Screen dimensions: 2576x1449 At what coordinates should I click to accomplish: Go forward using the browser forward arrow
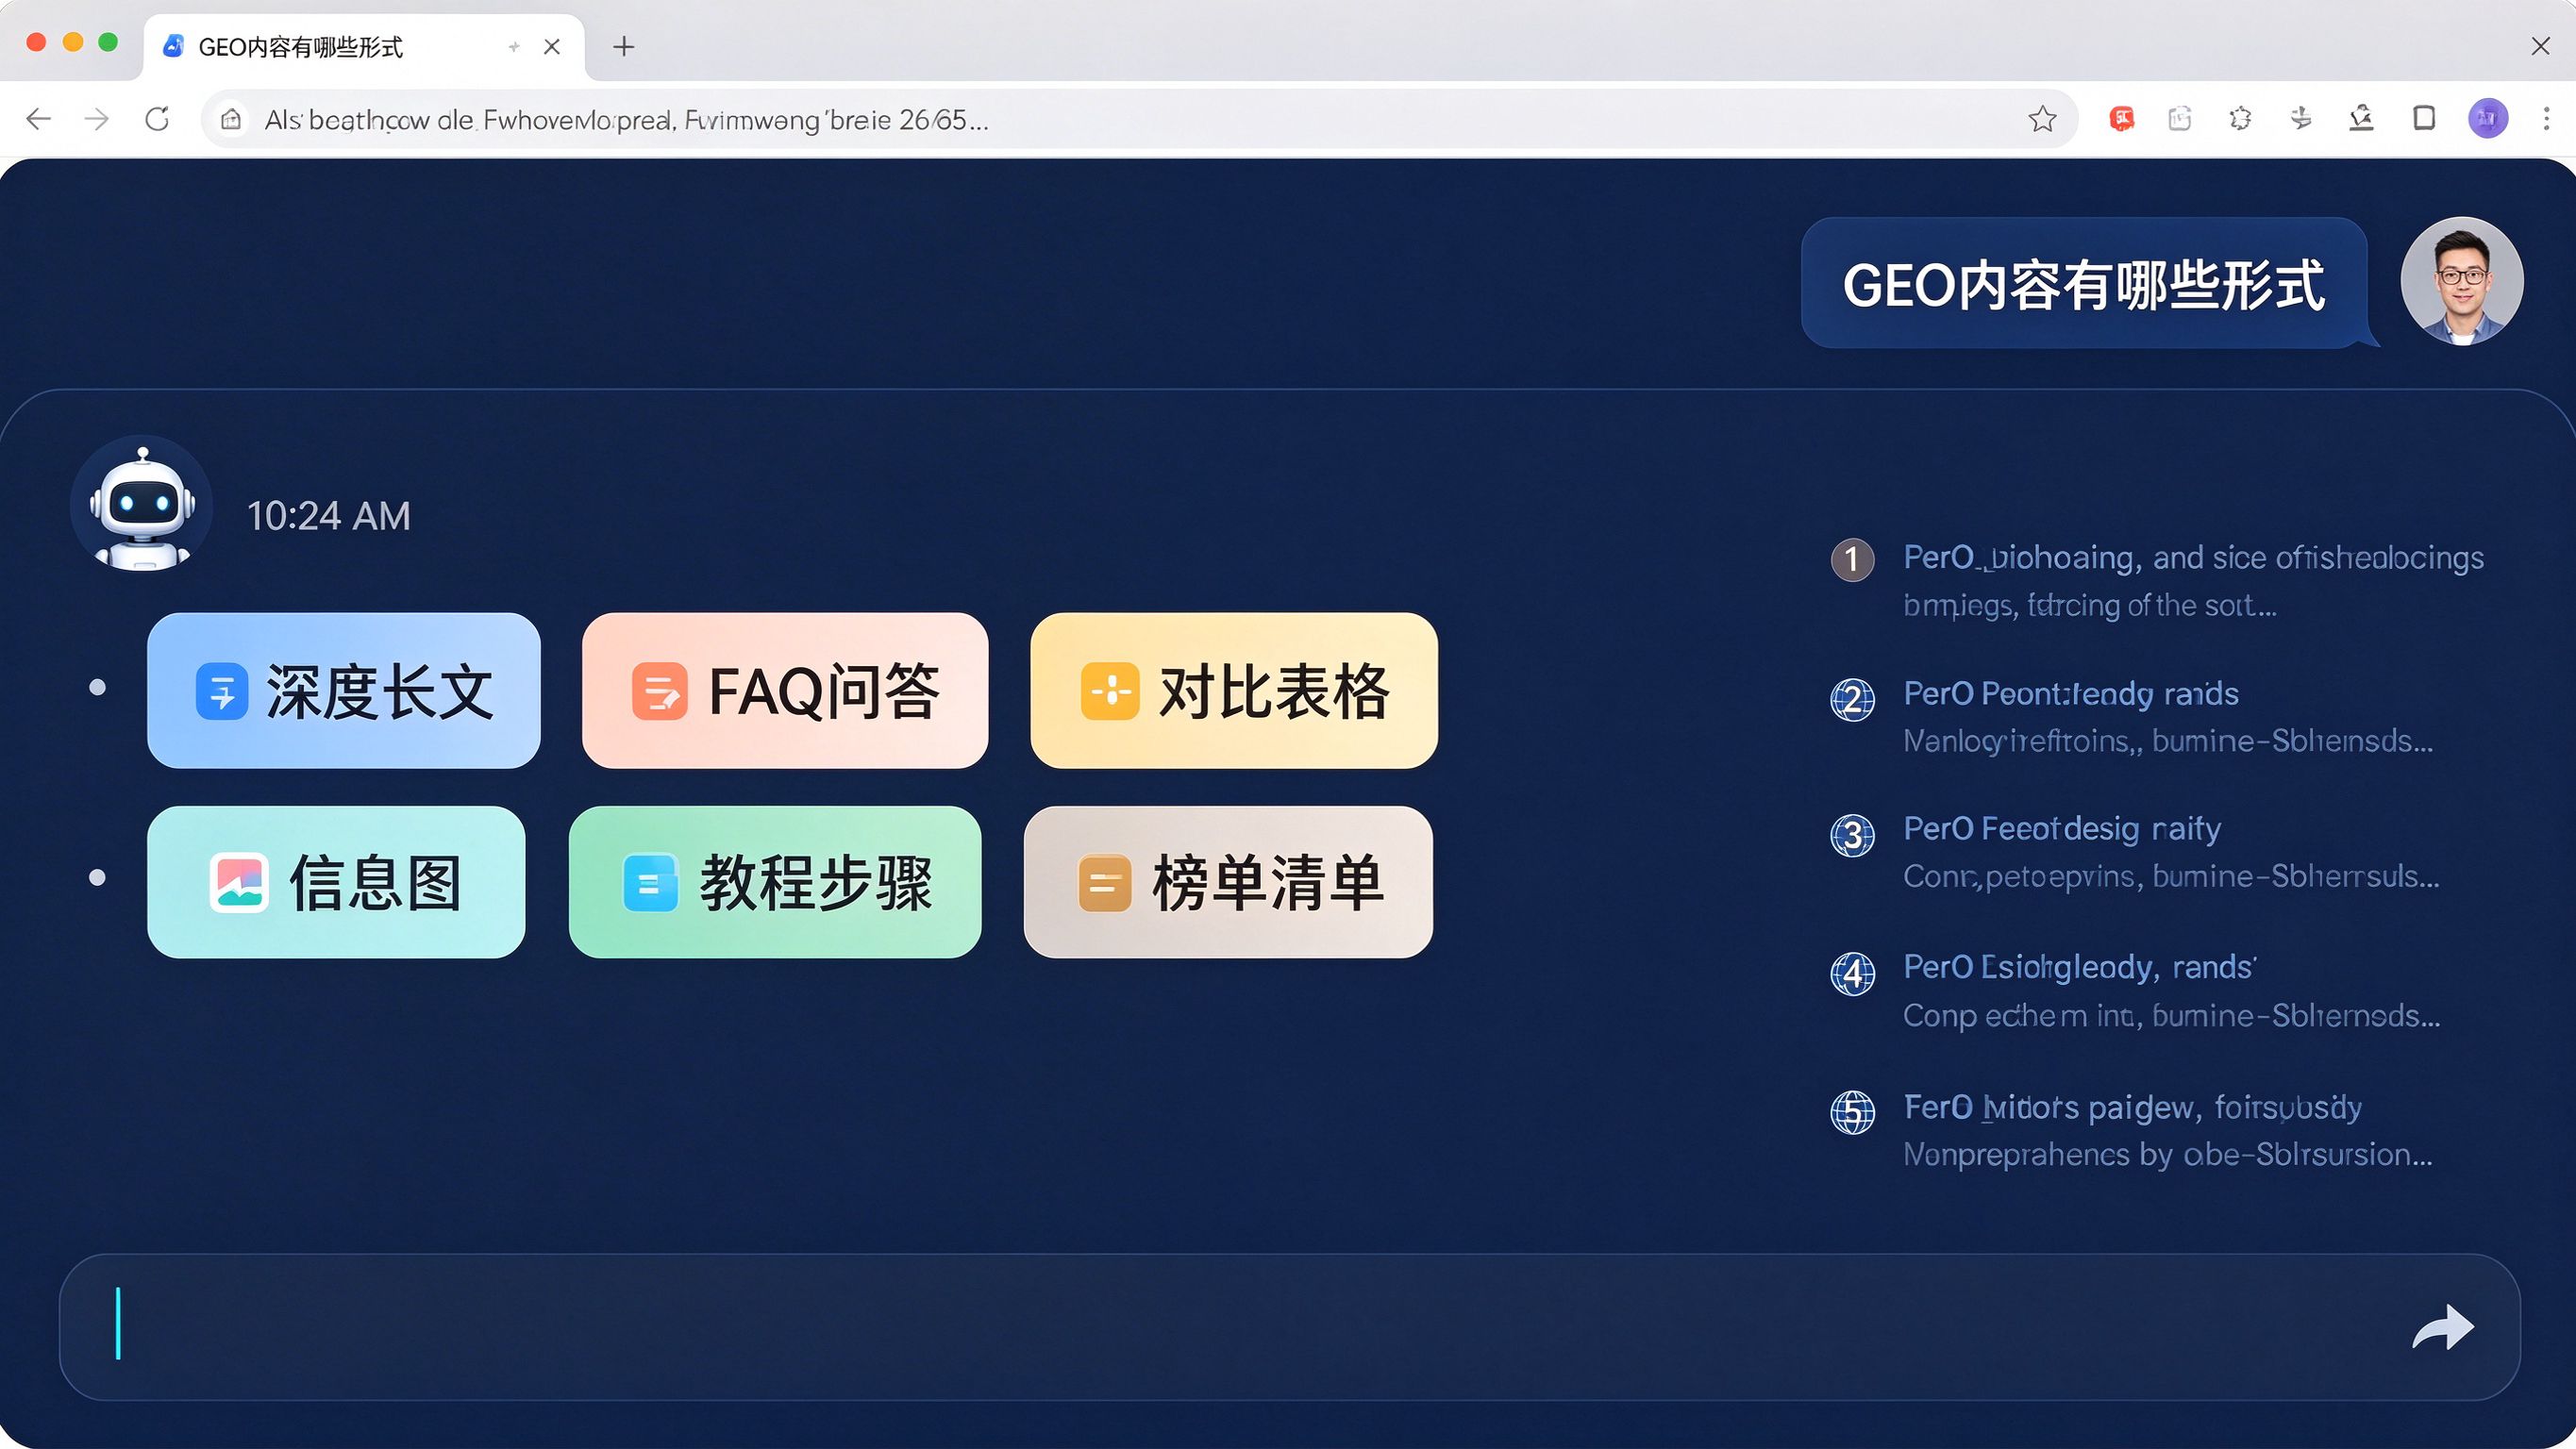(97, 120)
